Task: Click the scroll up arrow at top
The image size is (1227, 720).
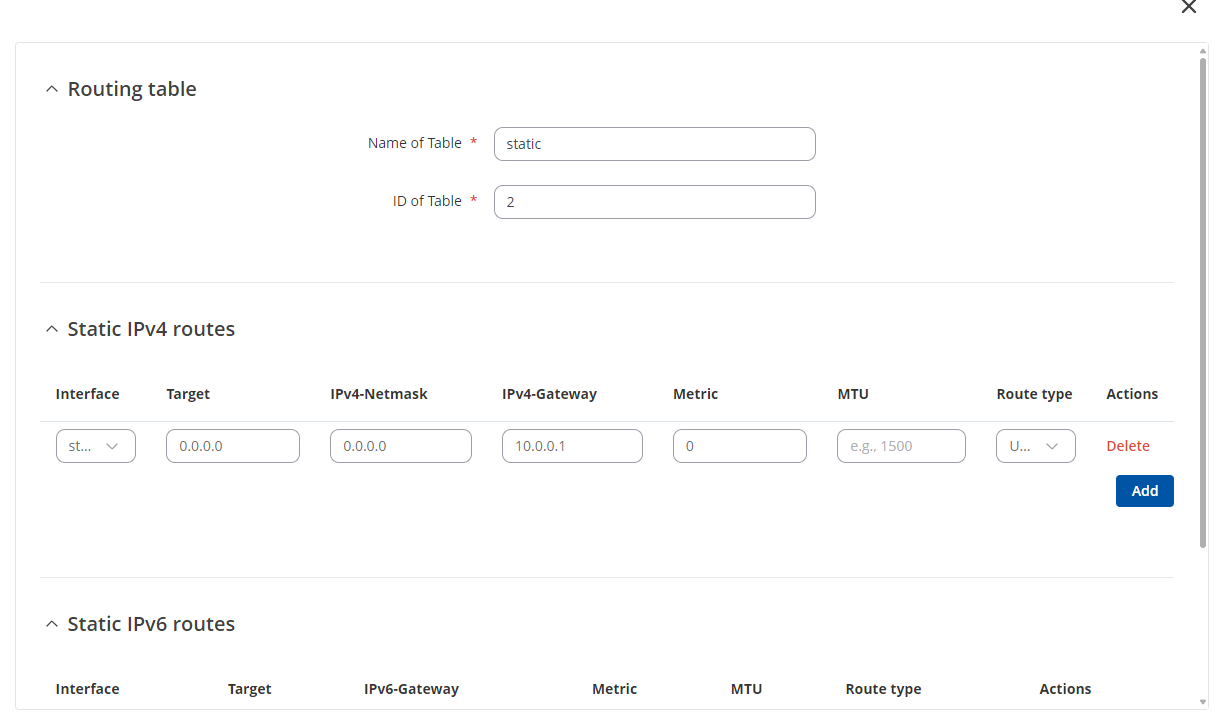Action: click(x=1202, y=50)
